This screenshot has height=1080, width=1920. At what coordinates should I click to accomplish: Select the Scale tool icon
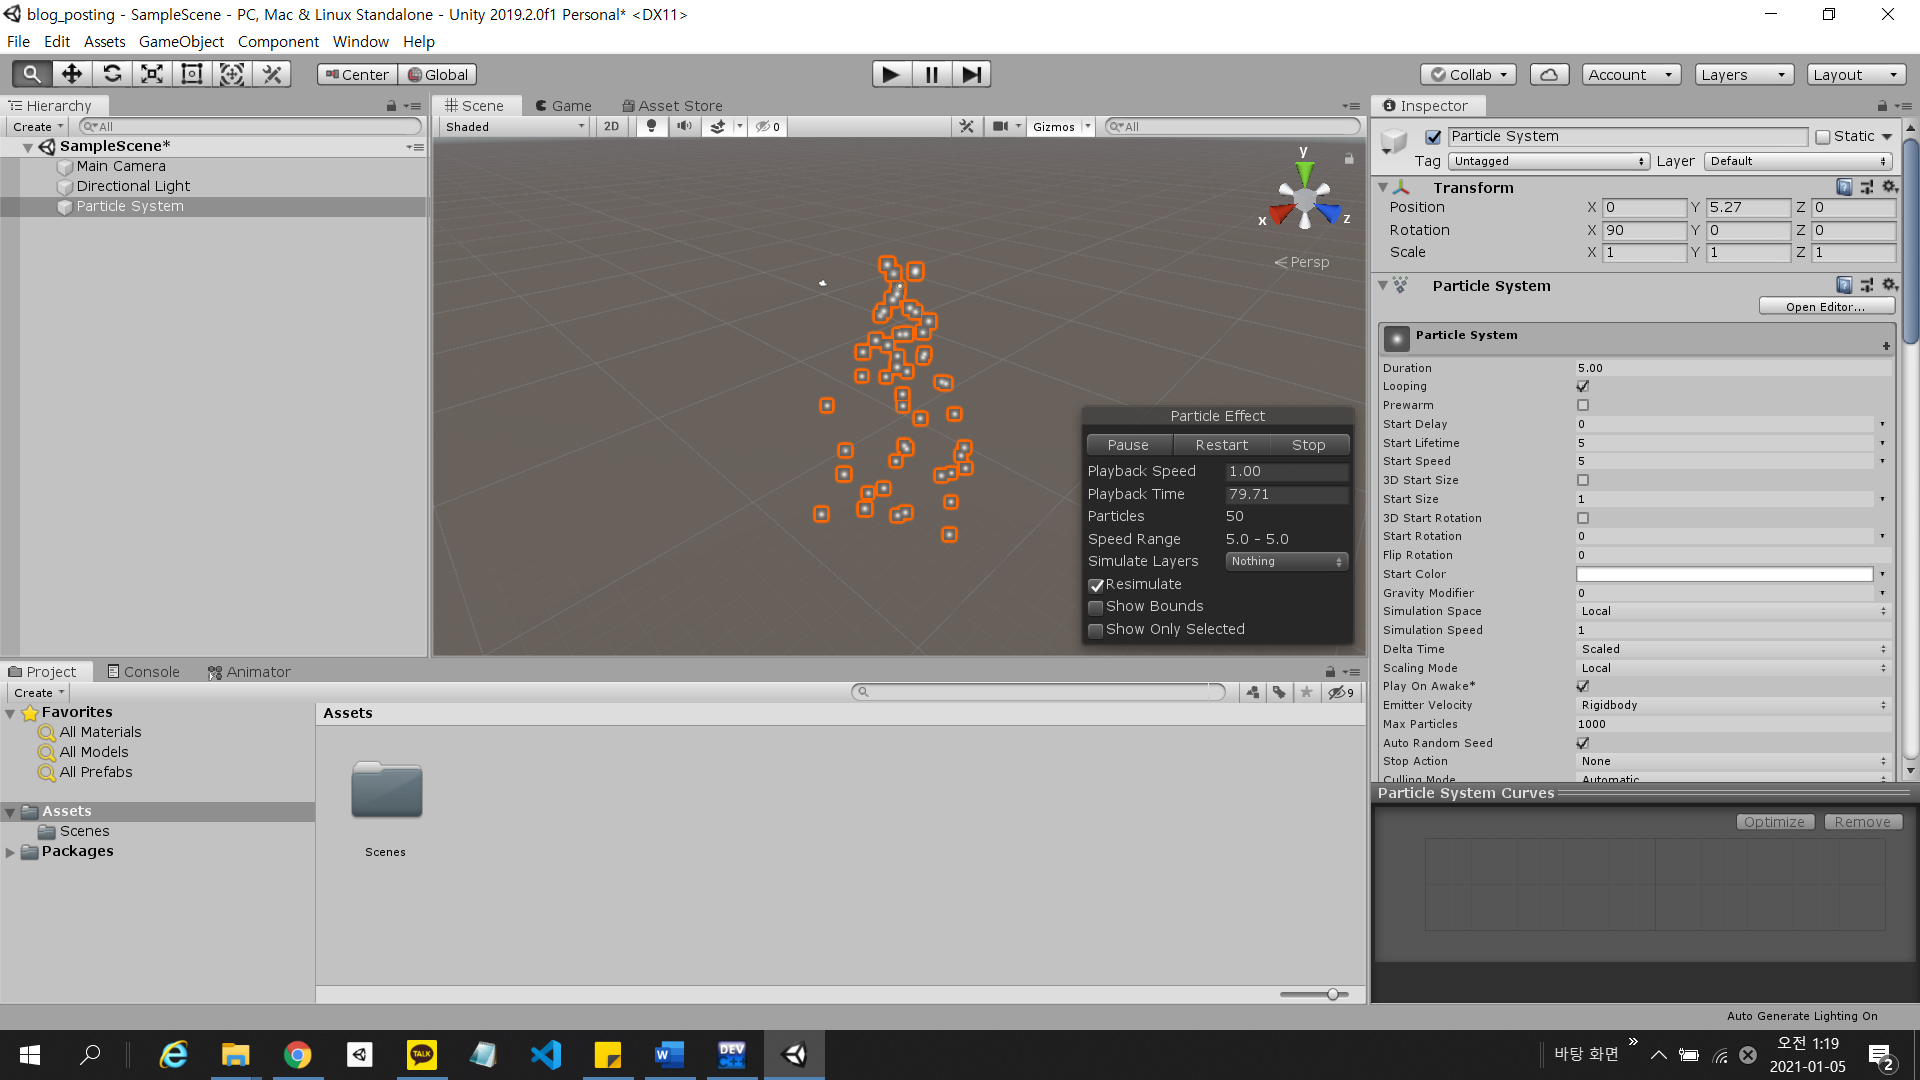coord(152,74)
